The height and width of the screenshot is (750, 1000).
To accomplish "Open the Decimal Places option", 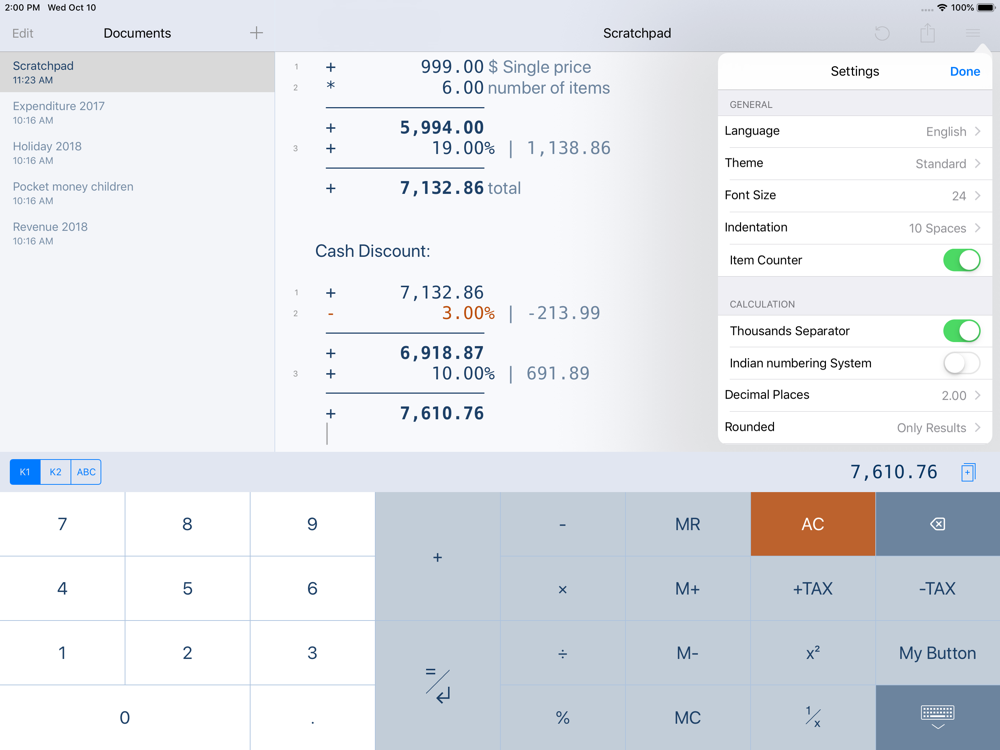I will point(855,395).
